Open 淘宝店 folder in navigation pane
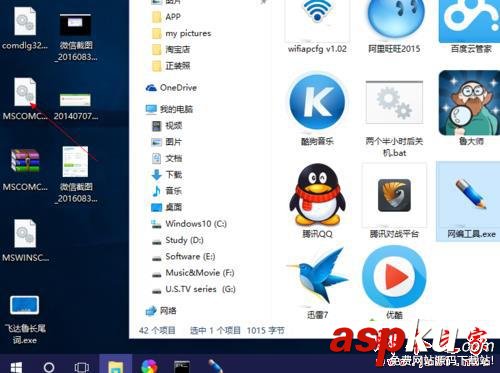 (x=171, y=50)
